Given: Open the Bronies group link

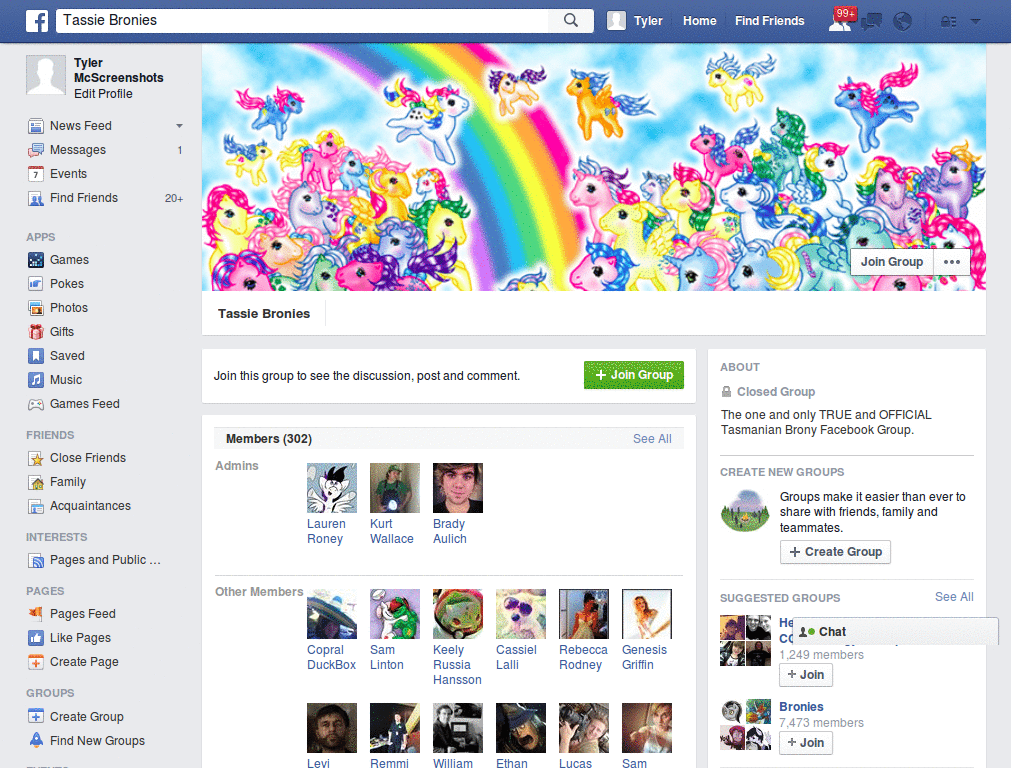Looking at the screenshot, I should pyautogui.click(x=801, y=707).
